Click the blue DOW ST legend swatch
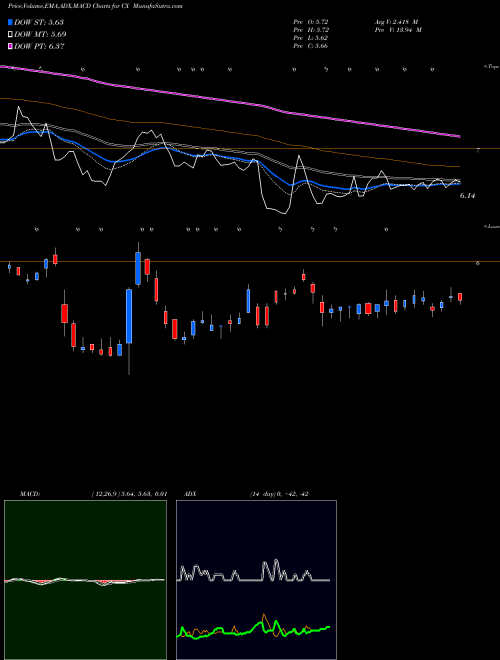The height and width of the screenshot is (660, 500). pos(10,22)
